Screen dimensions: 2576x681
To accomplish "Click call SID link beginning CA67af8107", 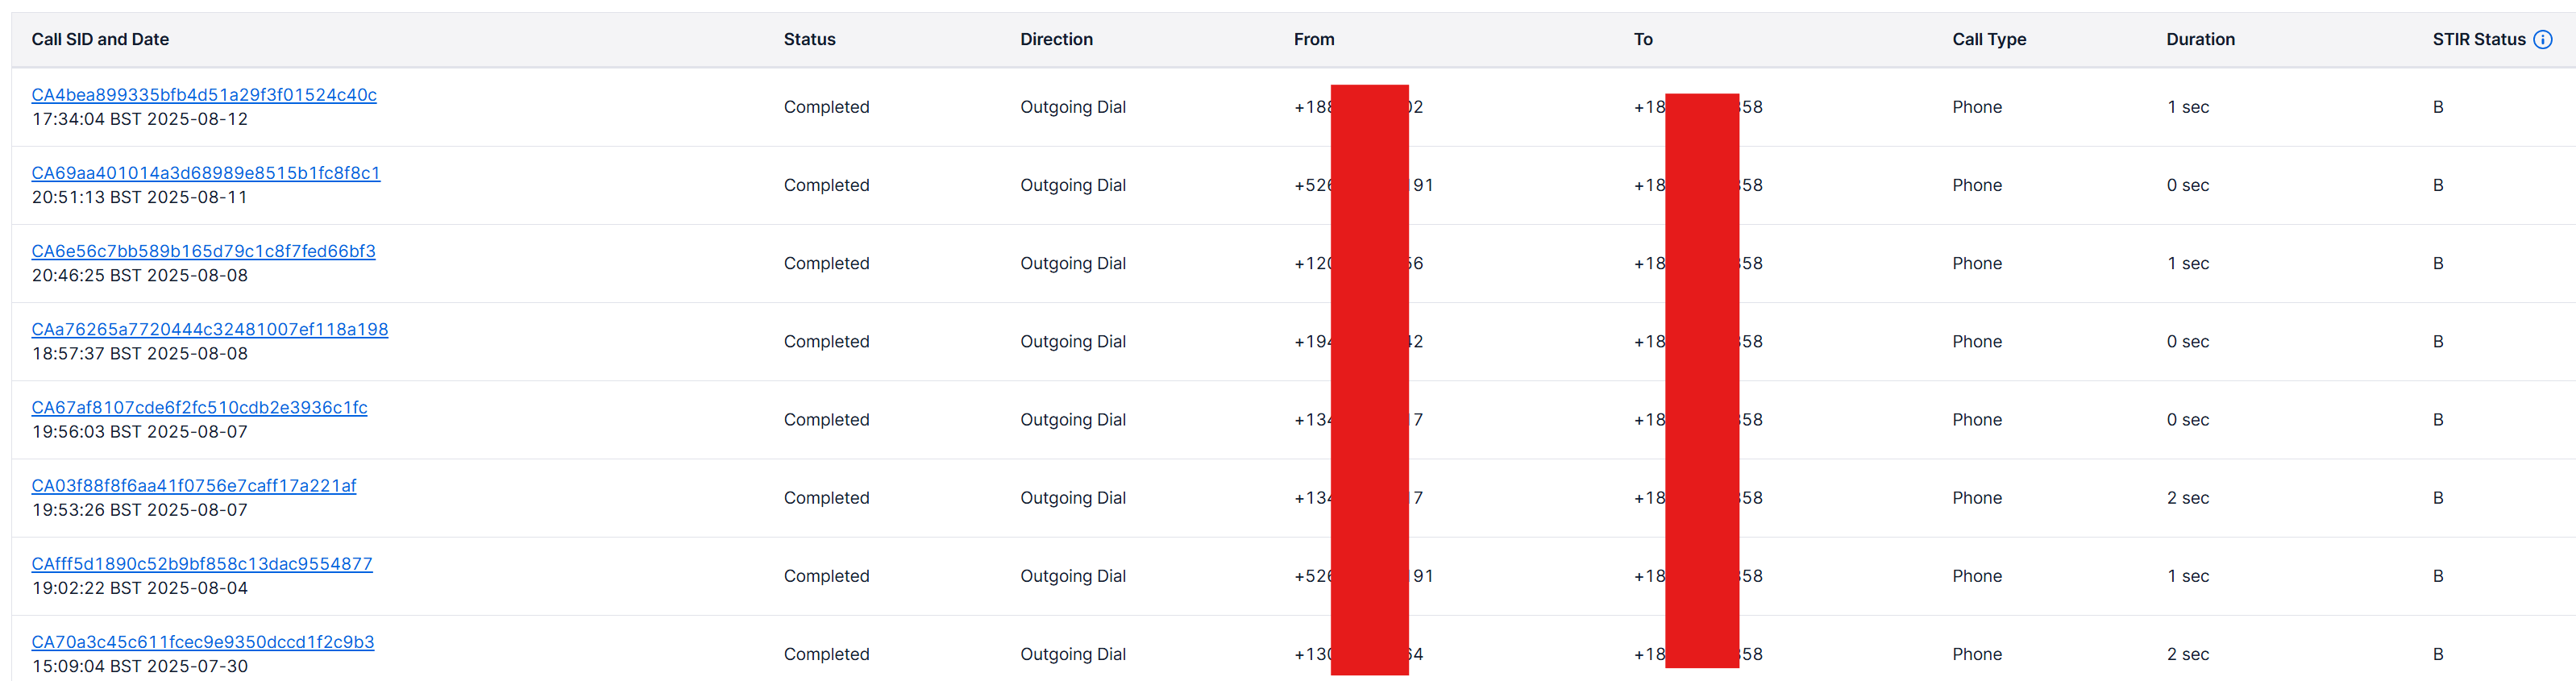I will (200, 407).
